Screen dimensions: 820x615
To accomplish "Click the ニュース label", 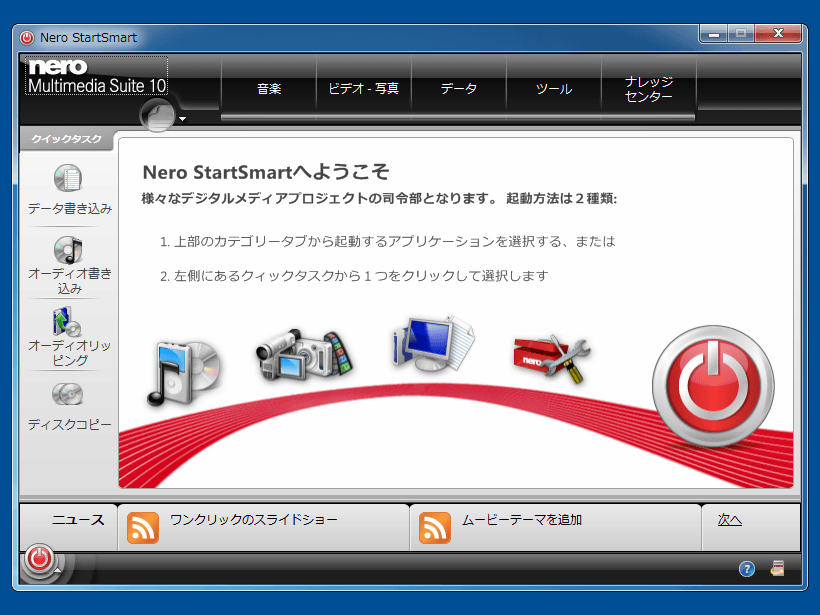I will click(x=78, y=520).
